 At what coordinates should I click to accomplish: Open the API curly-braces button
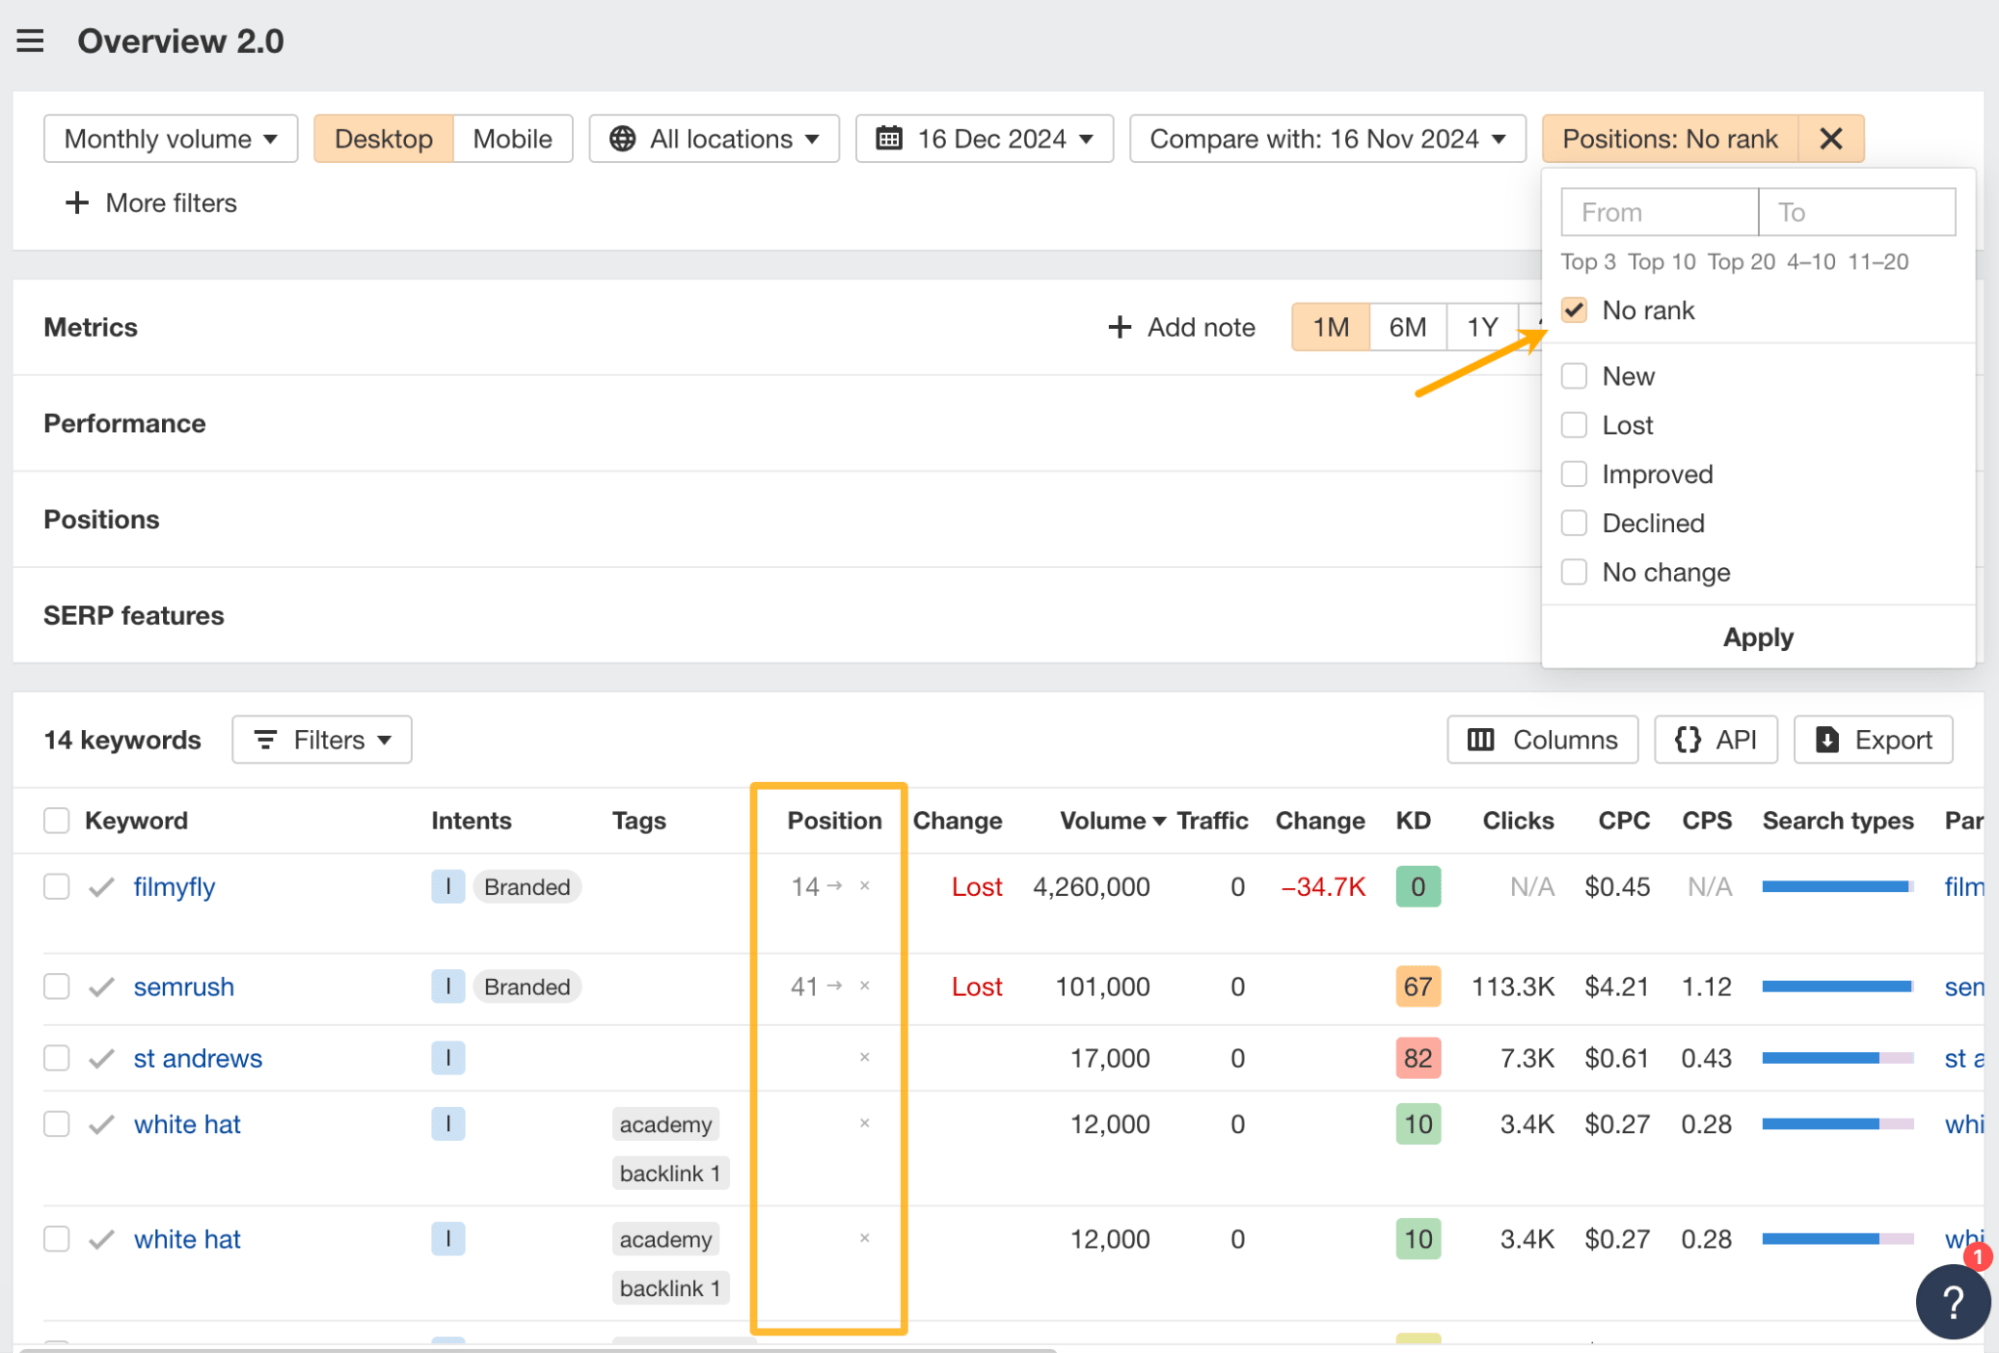[1715, 740]
